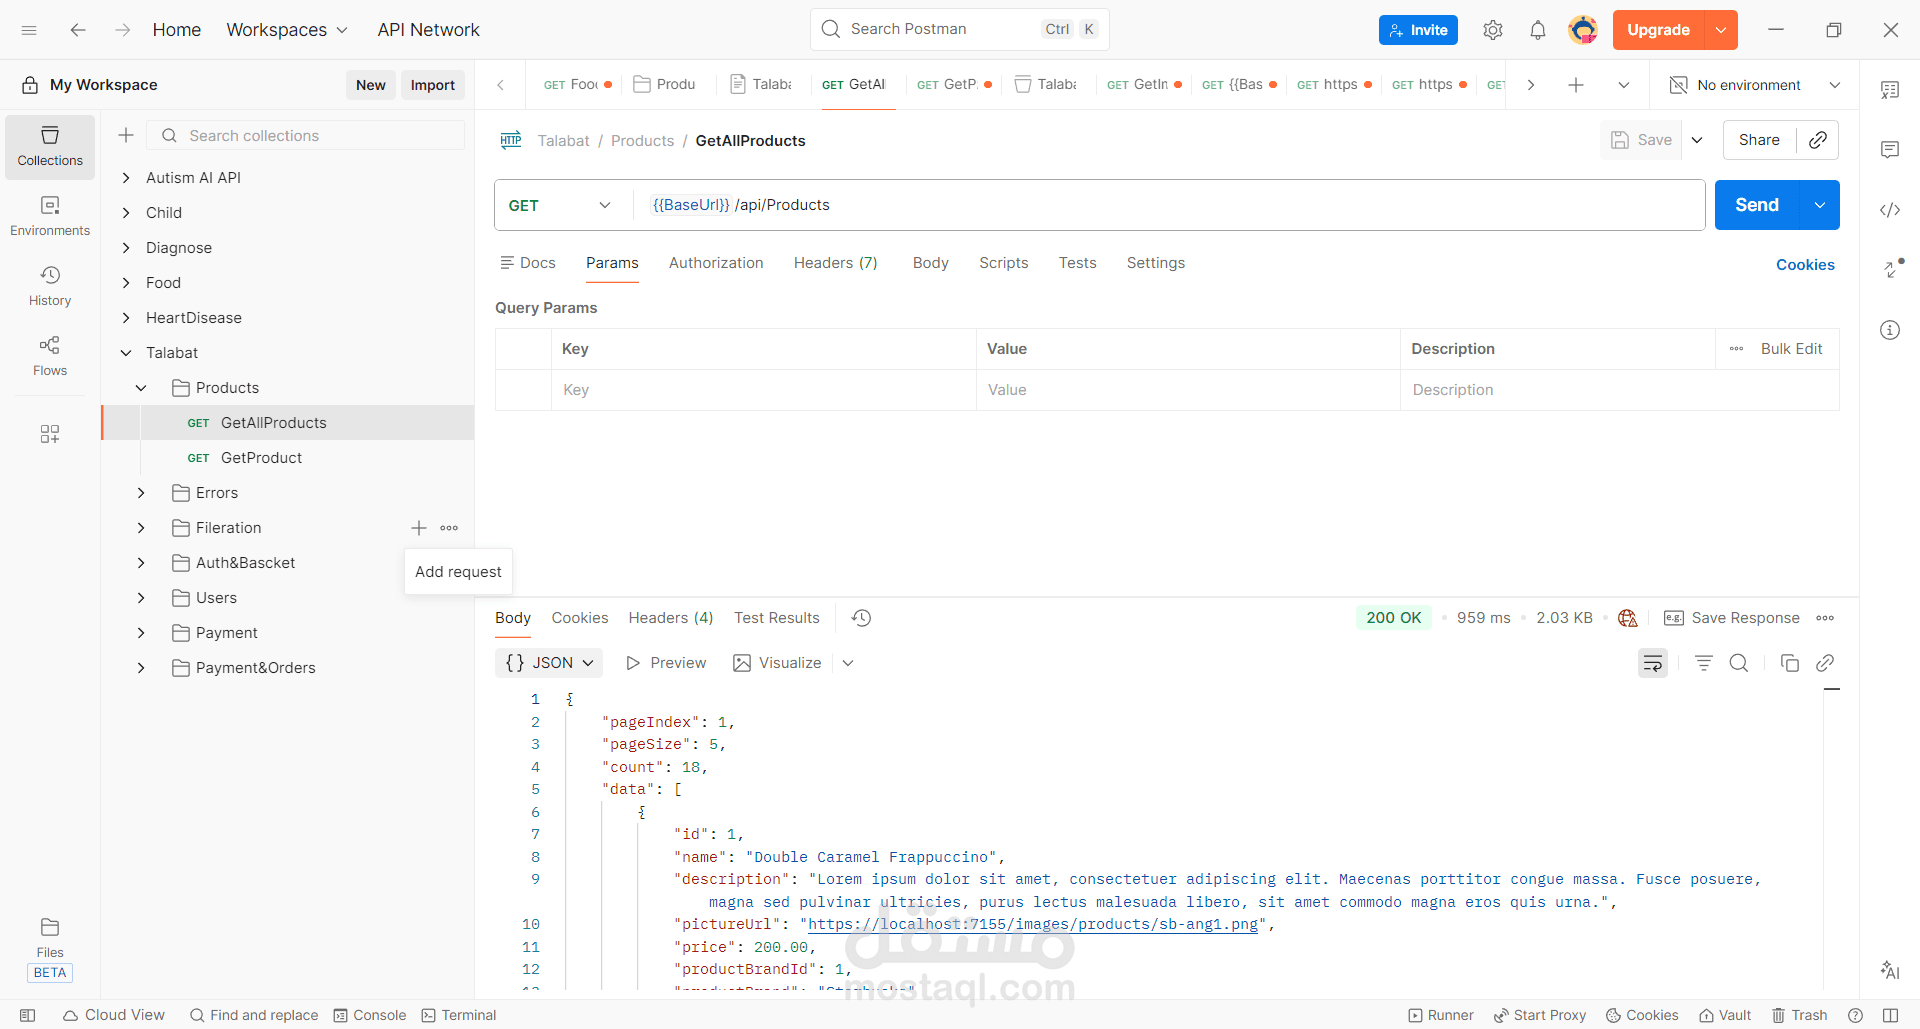Search within the response body
This screenshot has height=1029, width=1920.
[x=1739, y=663]
